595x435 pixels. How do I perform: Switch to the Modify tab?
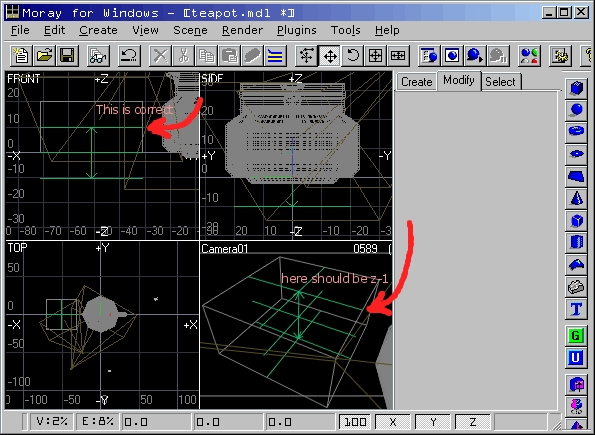(x=459, y=80)
